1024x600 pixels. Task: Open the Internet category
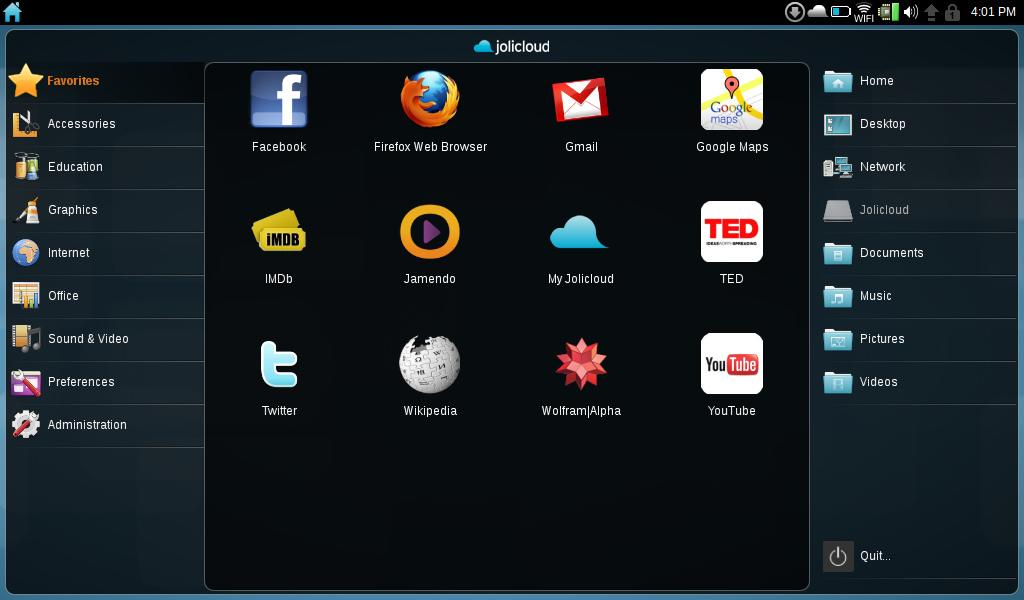coord(106,253)
